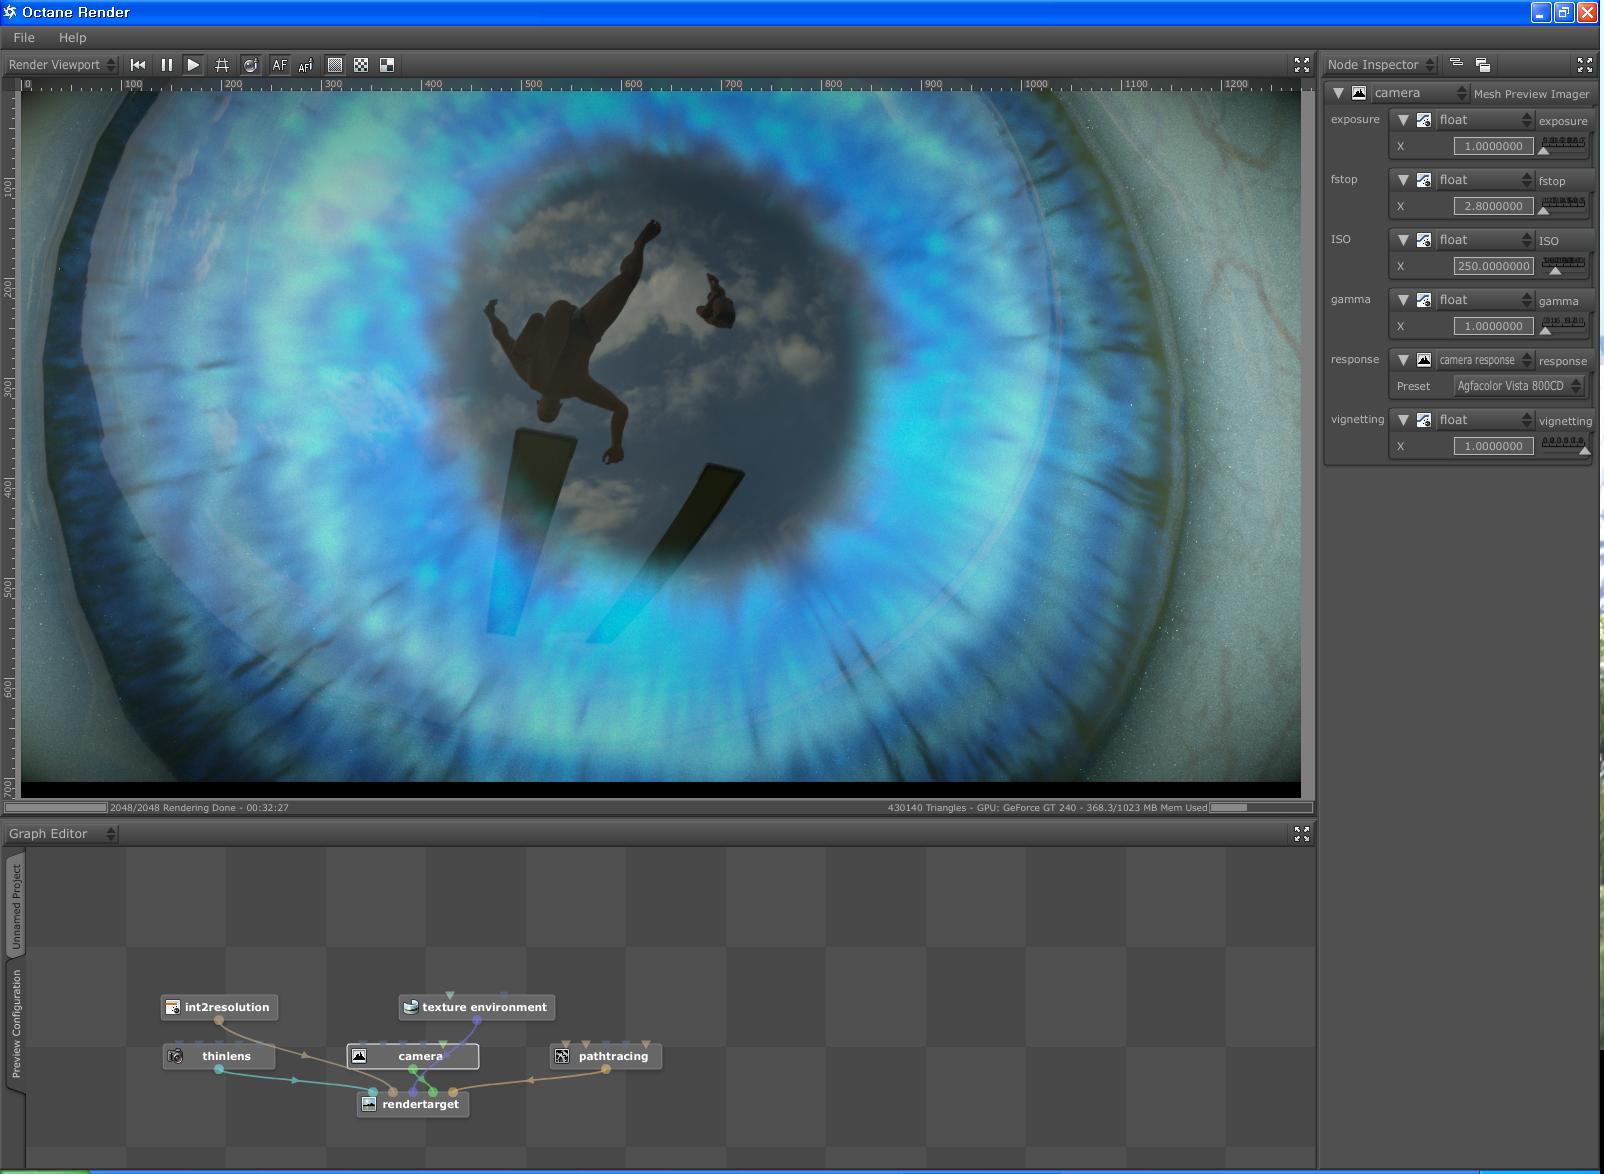
Task: Restart the render with the rewind button
Action: tap(138, 65)
